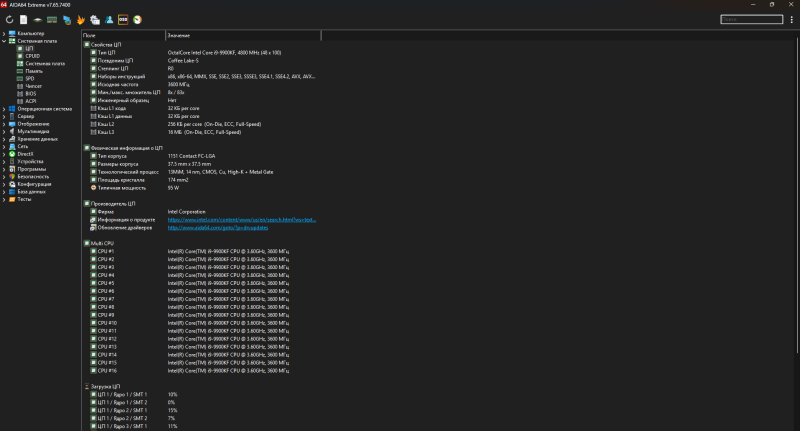Open the Report toolbar icon

[22, 19]
